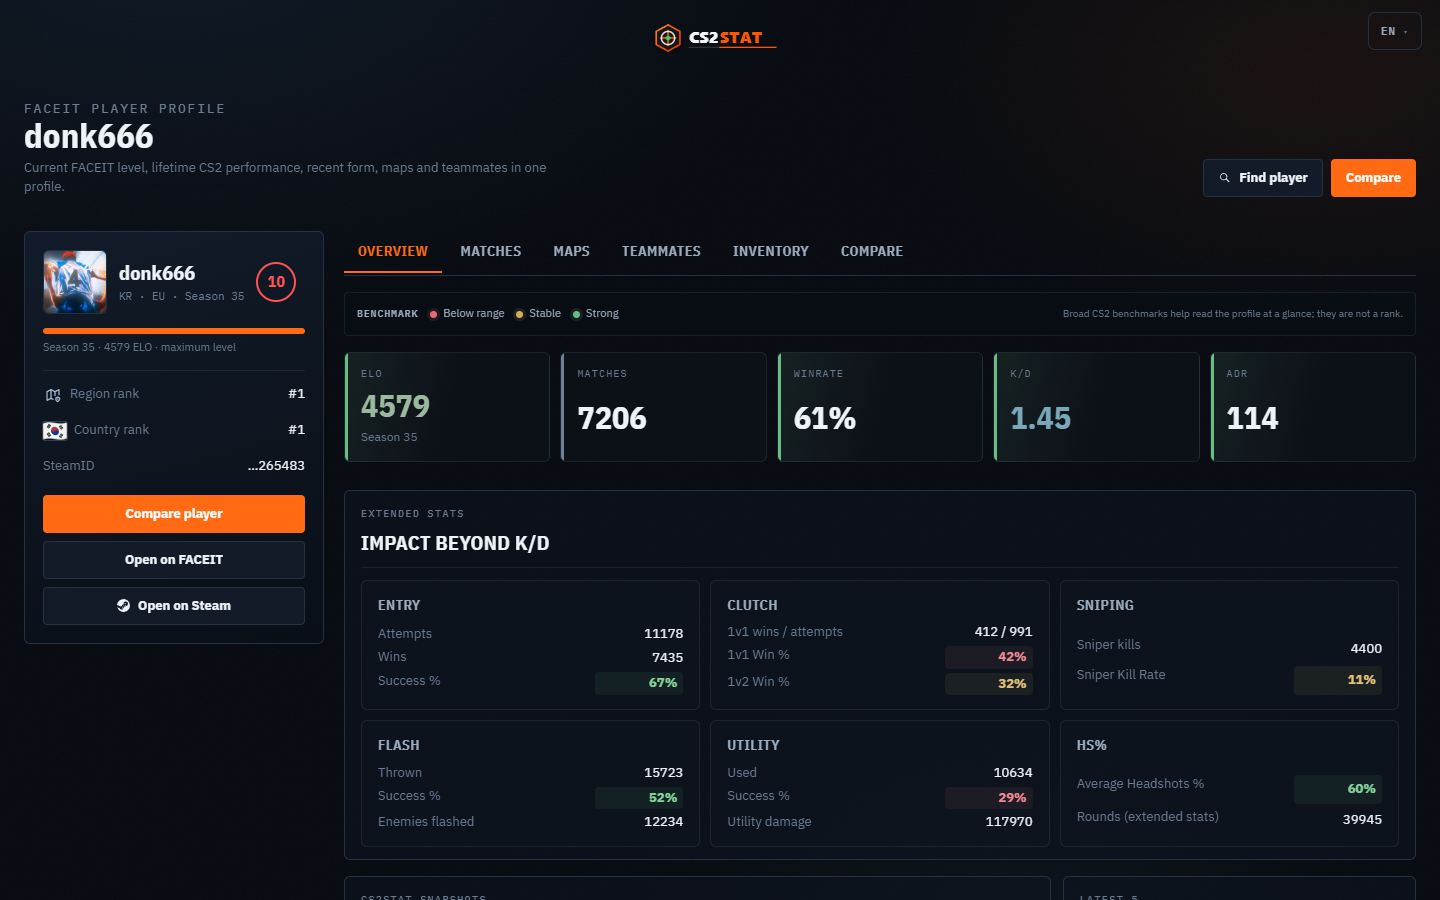Click the Region rank #1 value

coord(297,394)
